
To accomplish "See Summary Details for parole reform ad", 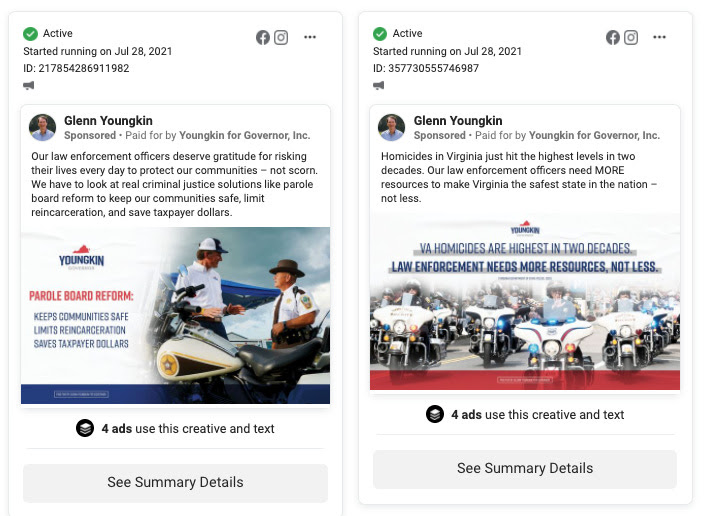I will click(175, 483).
